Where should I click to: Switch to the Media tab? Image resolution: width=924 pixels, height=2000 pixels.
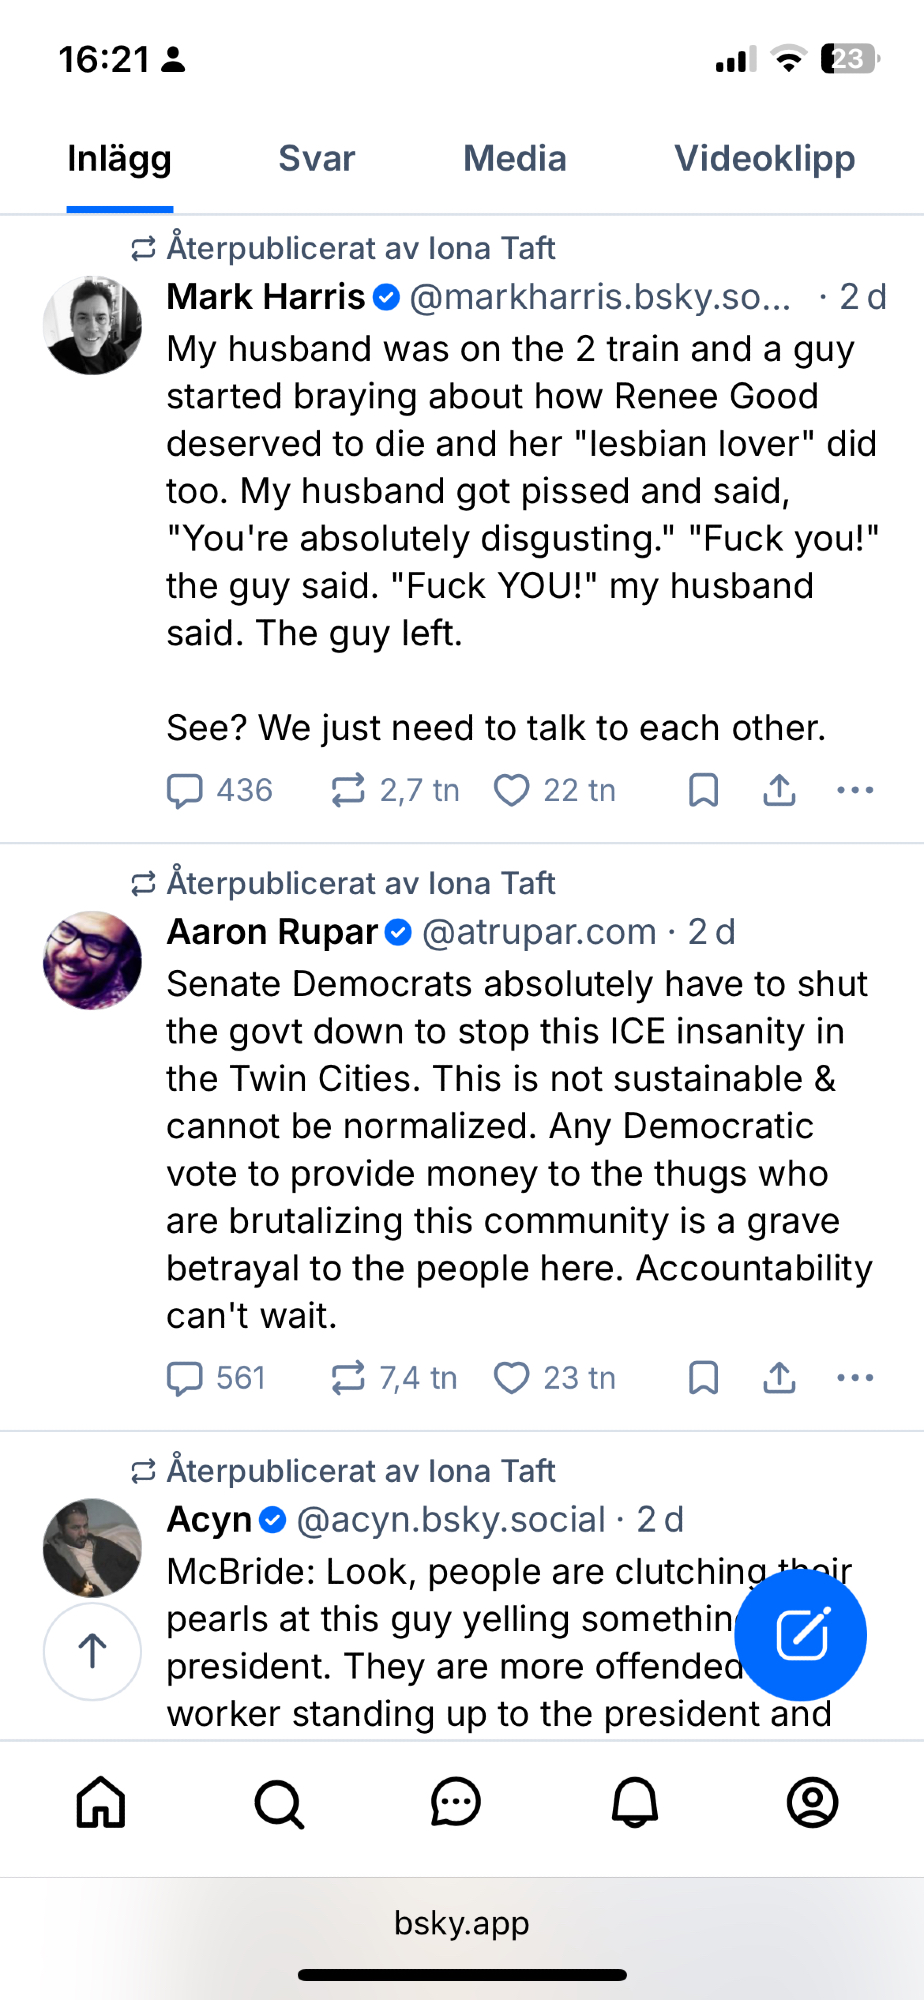[514, 159]
